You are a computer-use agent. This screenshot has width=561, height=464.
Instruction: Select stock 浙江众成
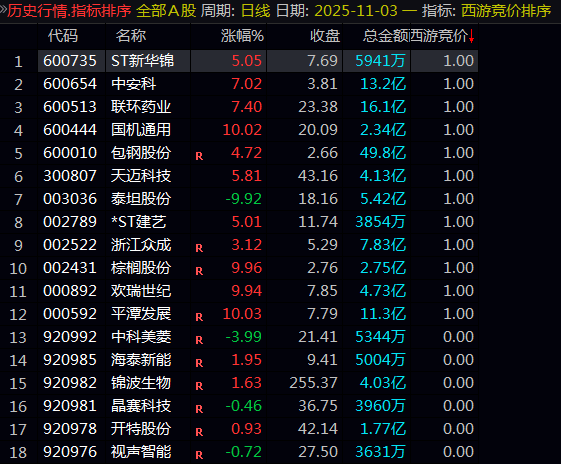click(141, 245)
